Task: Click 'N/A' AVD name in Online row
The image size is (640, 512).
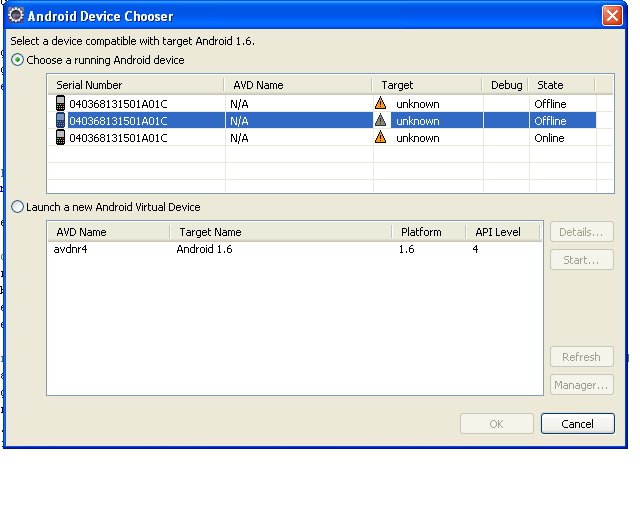Action: (239, 138)
